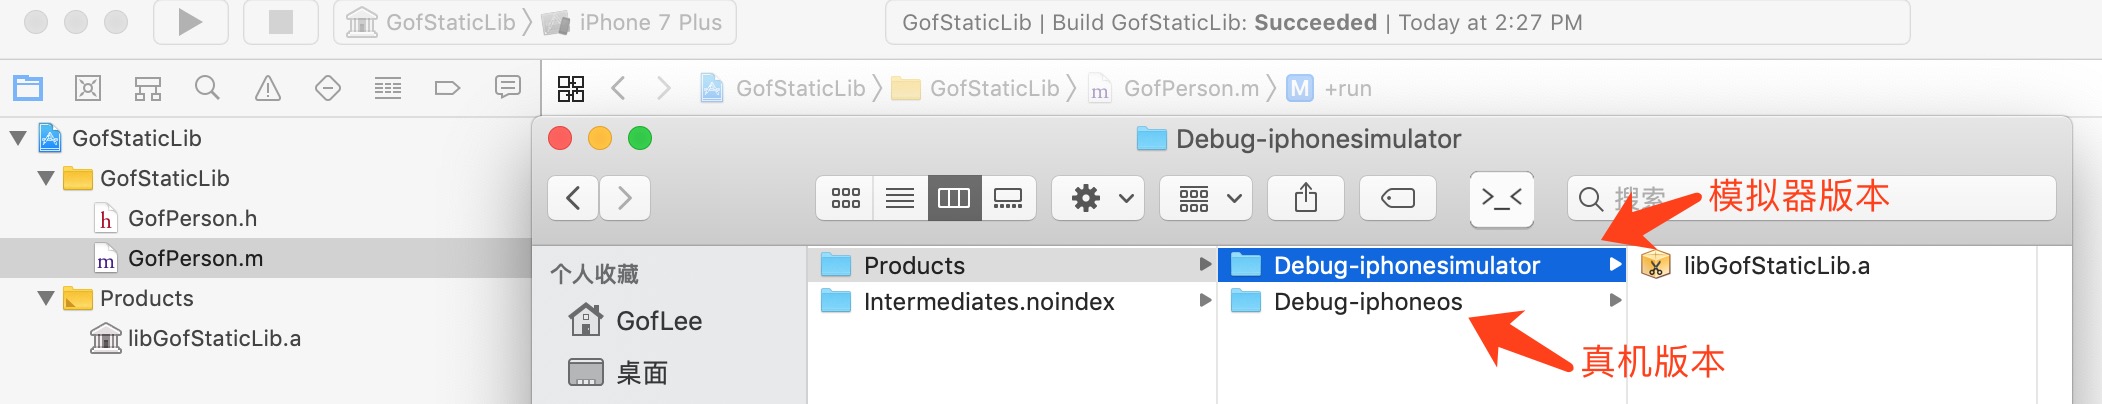Switch Finder to list view
The height and width of the screenshot is (404, 2102).
click(x=899, y=198)
